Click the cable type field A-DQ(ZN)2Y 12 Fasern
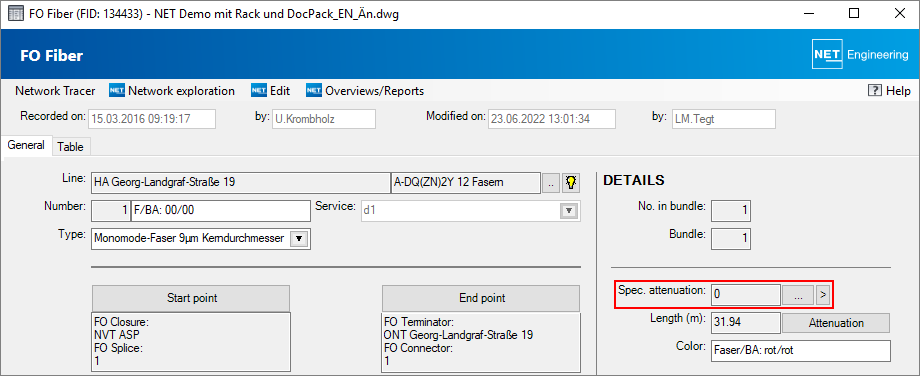 tap(465, 183)
